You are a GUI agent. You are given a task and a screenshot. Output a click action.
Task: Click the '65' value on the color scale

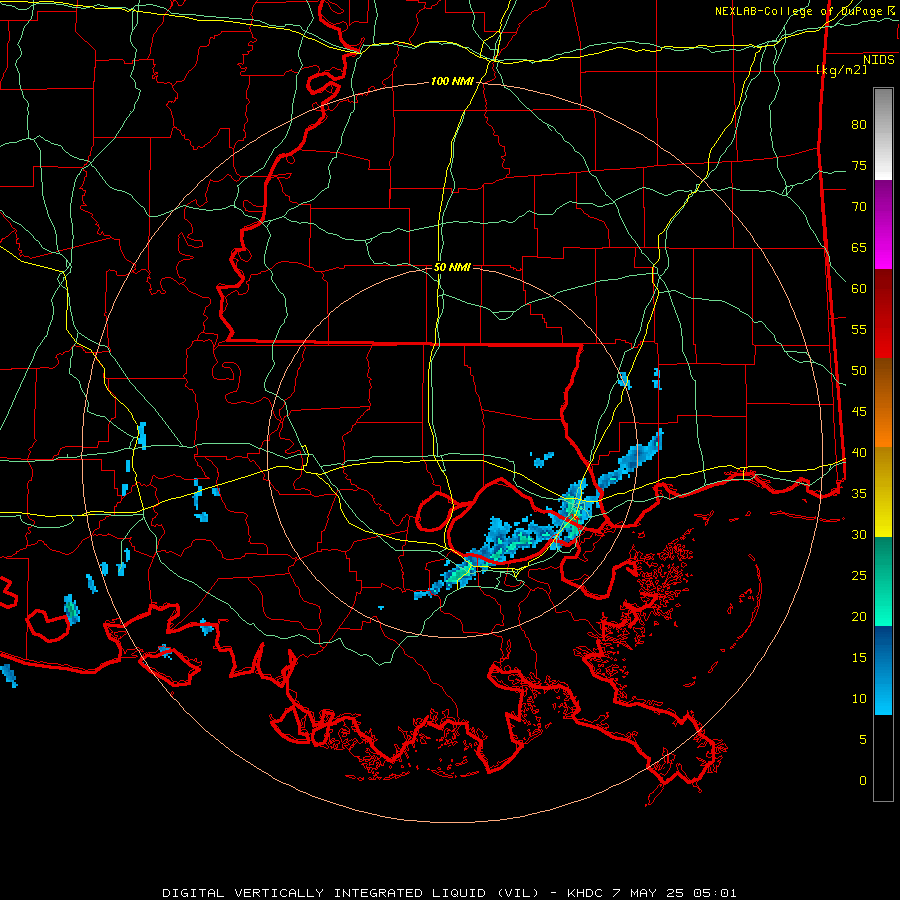point(859,248)
